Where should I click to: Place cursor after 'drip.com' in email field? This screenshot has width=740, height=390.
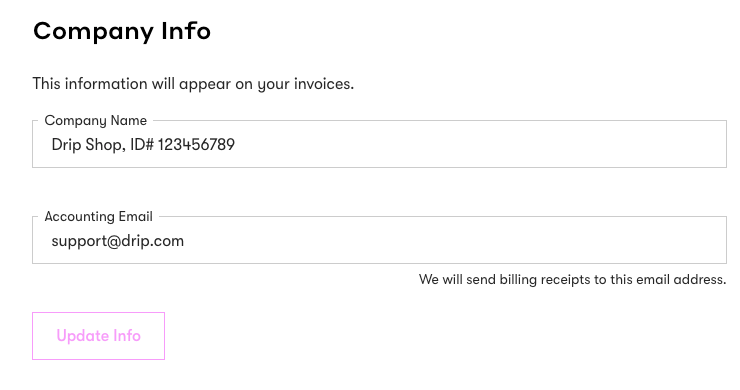click(x=185, y=241)
